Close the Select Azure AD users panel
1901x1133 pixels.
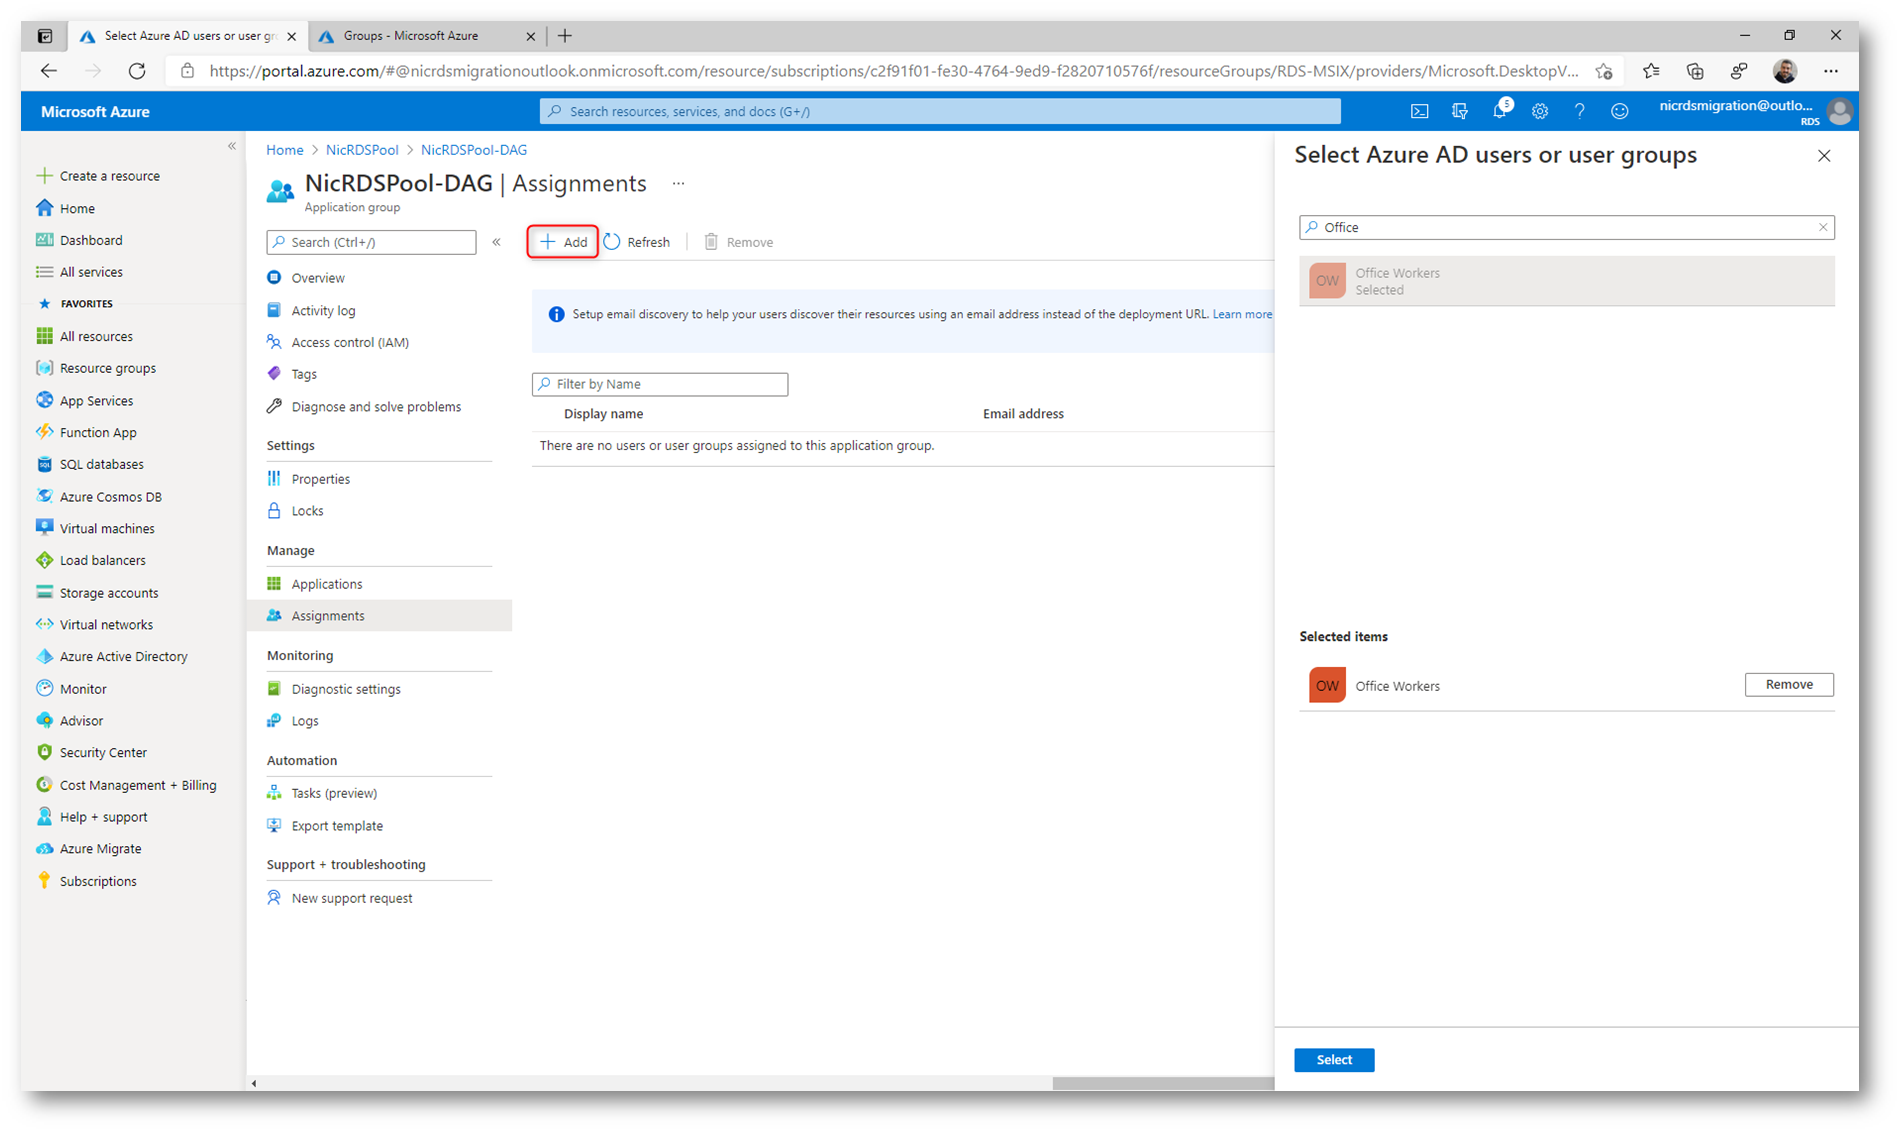pos(1824,156)
